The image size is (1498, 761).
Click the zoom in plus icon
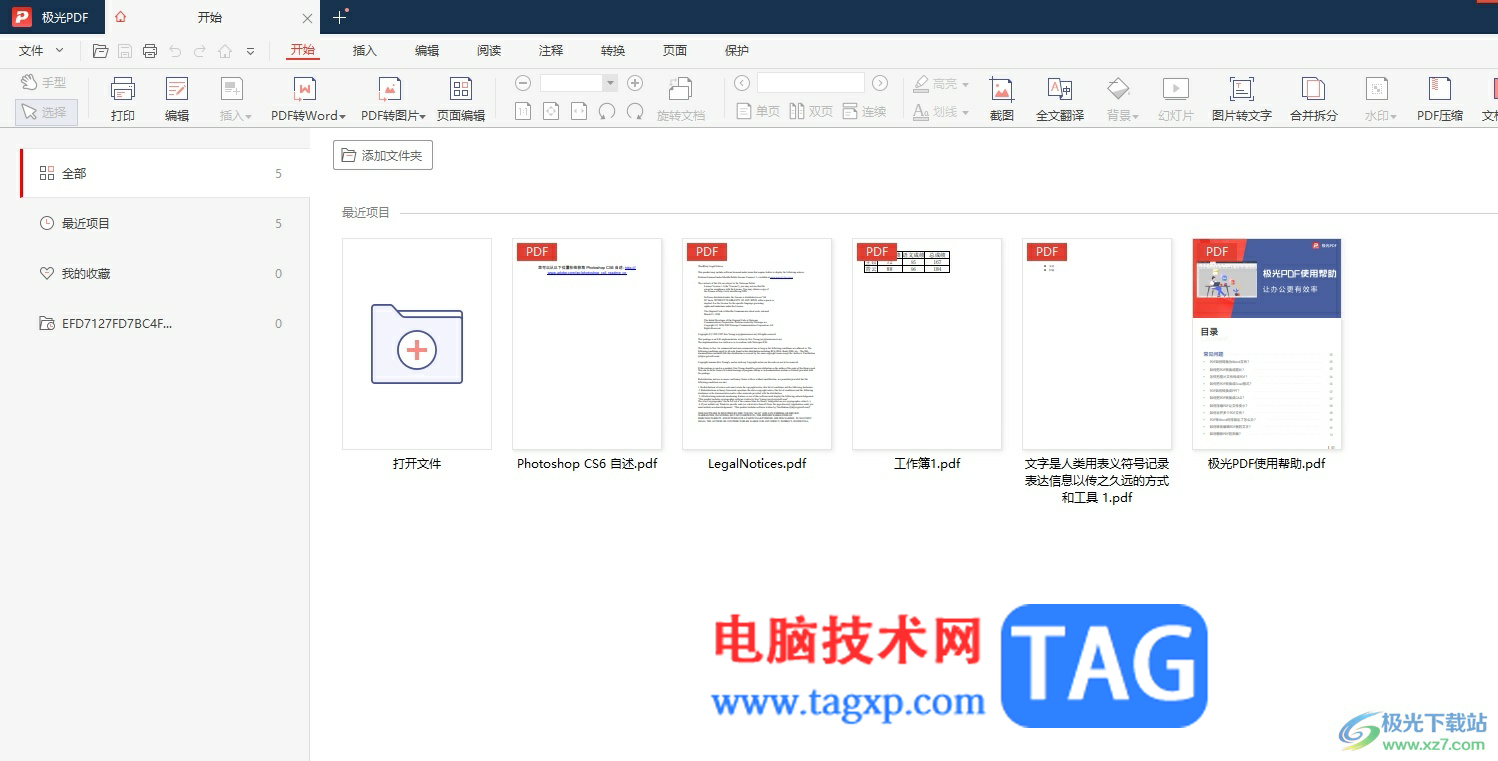[634, 83]
